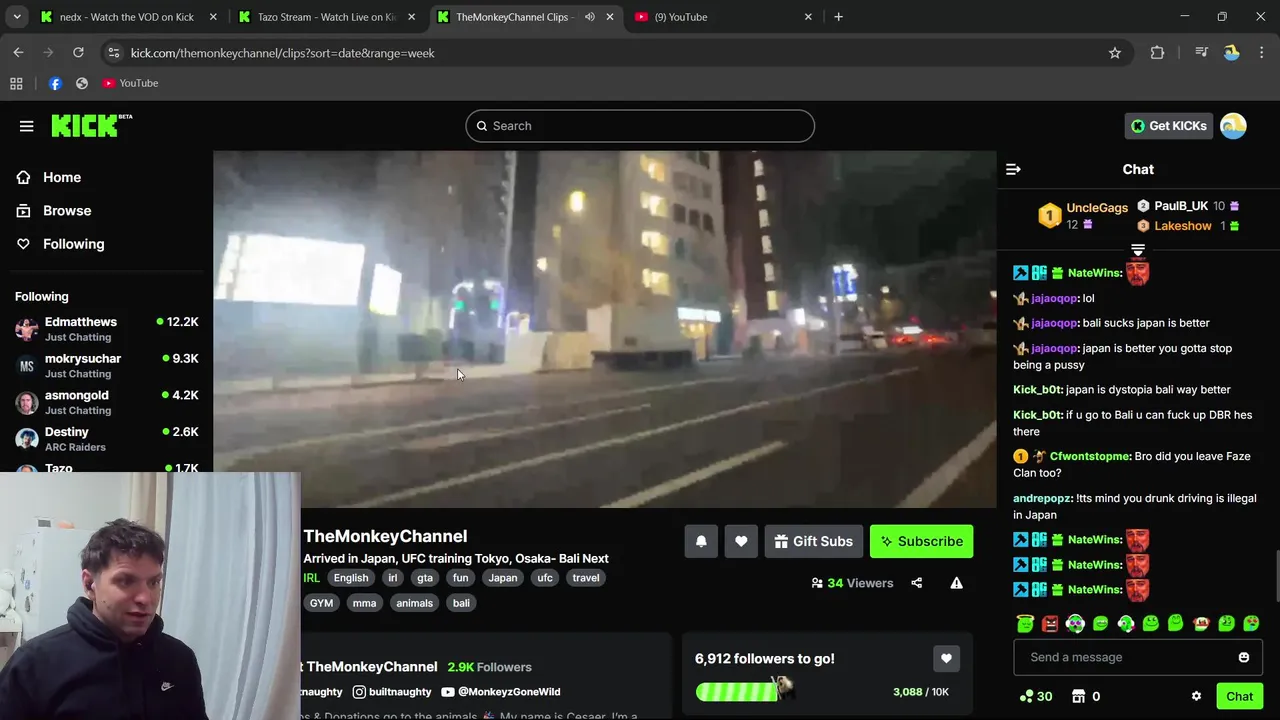This screenshot has width=1280, height=720.
Task: Open Edmatthews followed channel
Action: click(x=107, y=329)
